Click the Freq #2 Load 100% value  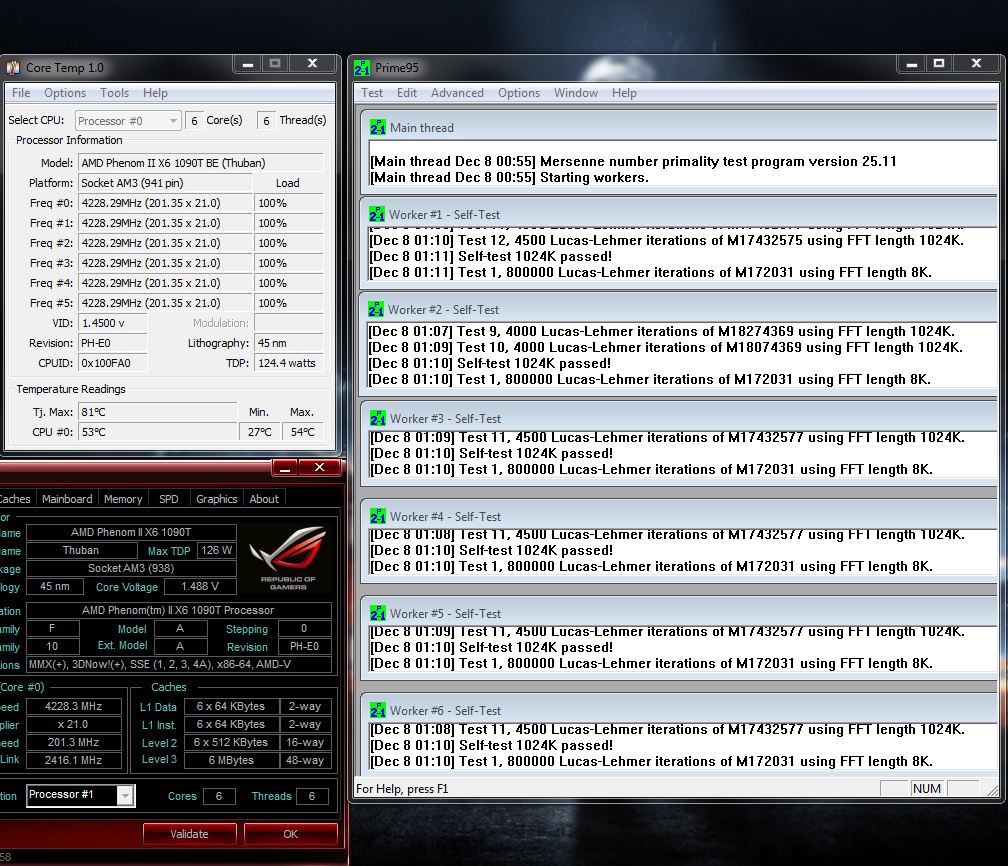click(289, 243)
